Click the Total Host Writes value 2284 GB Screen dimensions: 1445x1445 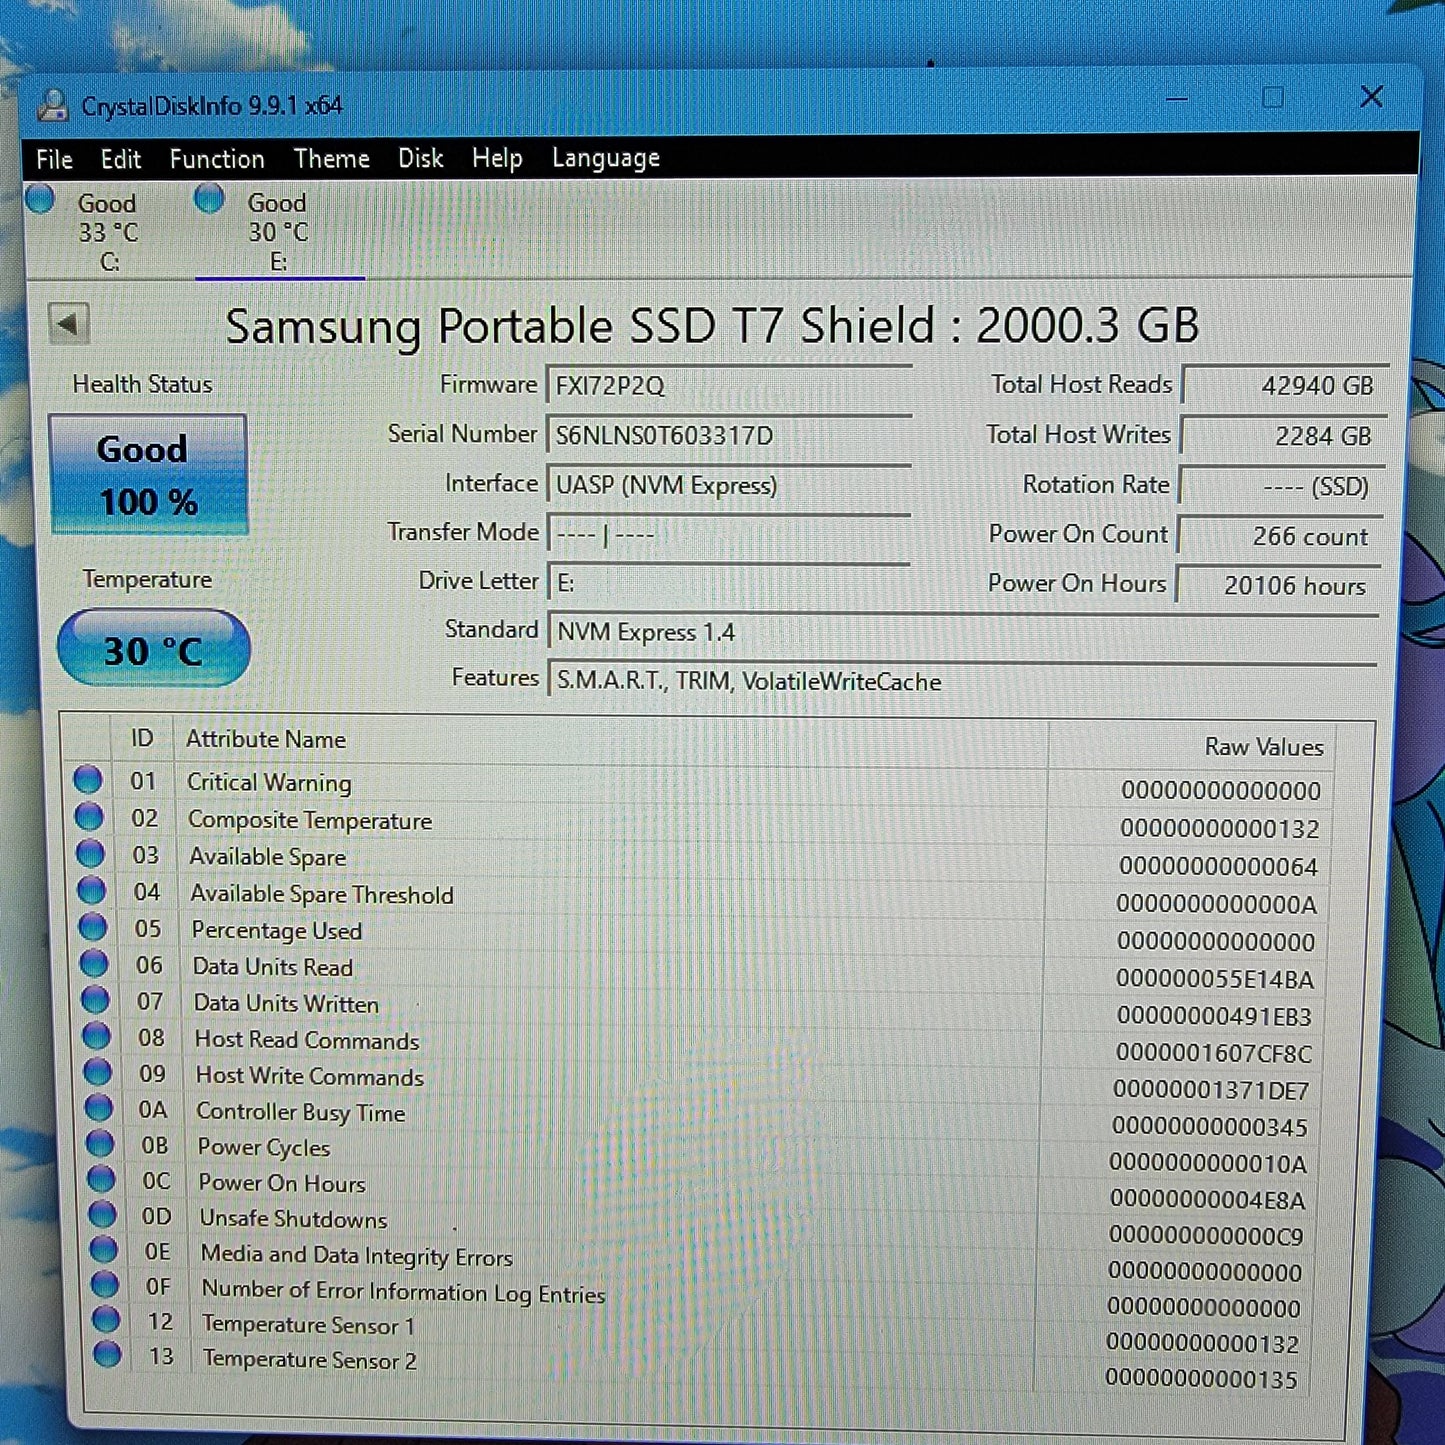(x=1283, y=436)
